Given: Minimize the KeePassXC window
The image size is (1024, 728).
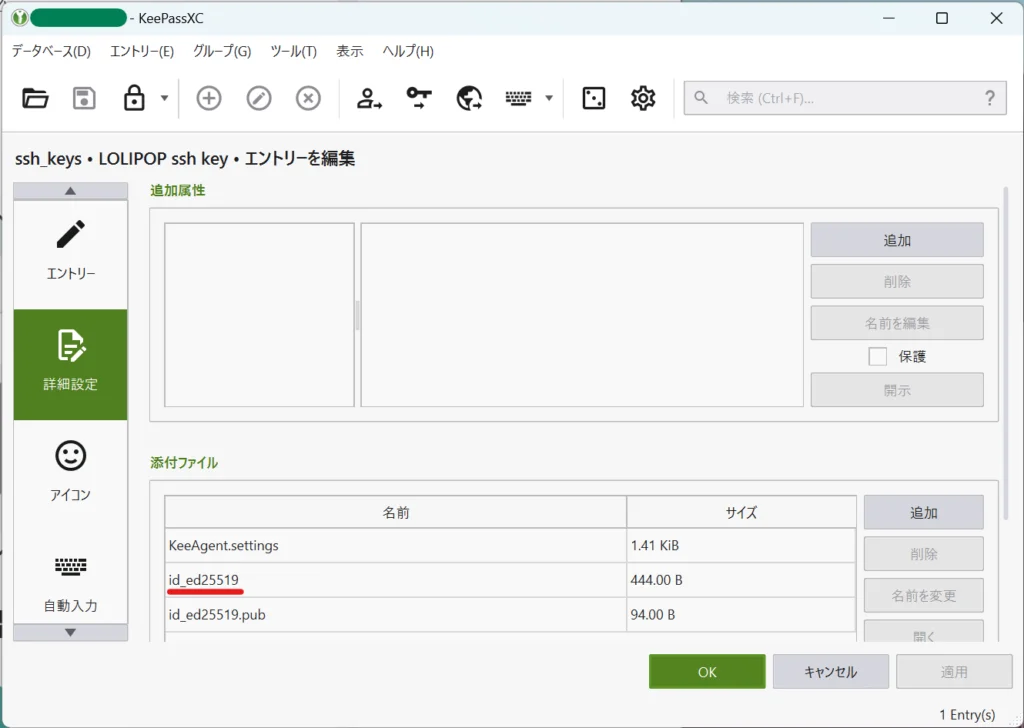Looking at the screenshot, I should pos(889,18).
